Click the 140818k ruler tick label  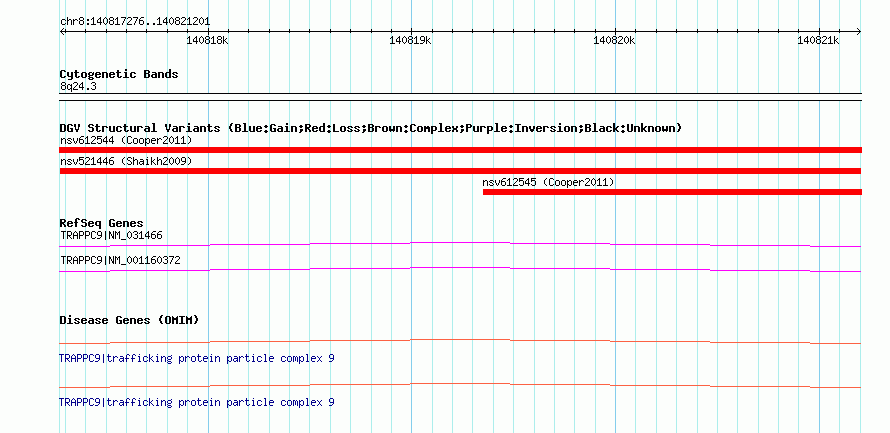coord(208,41)
